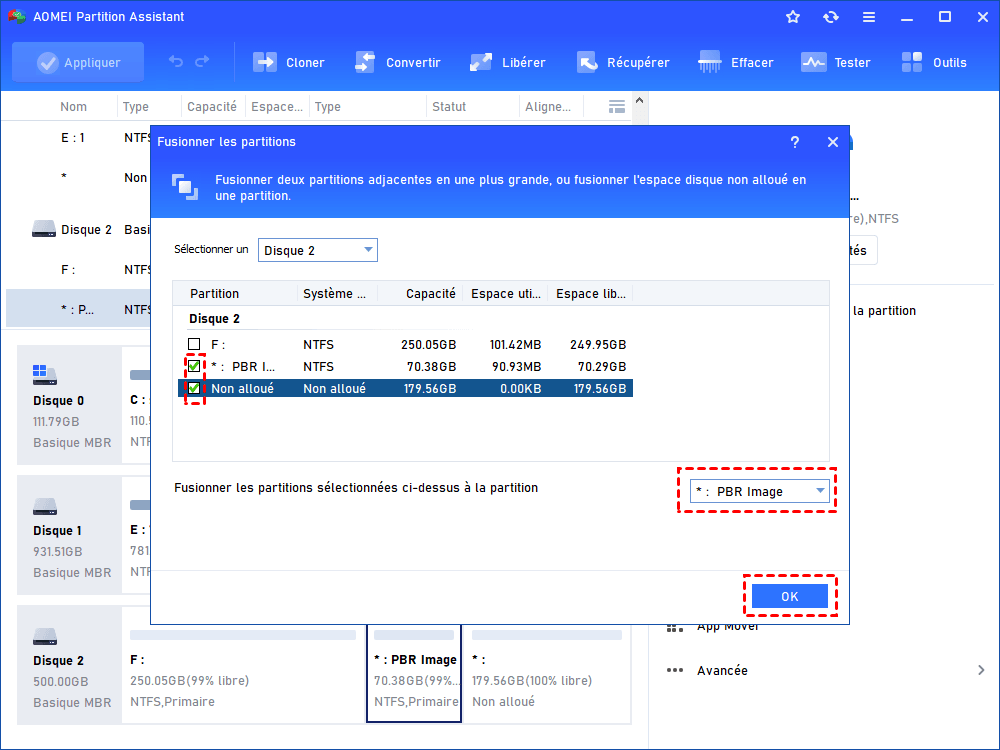Select the 179.56GB capacity cell in the Non alloué row
The width and height of the screenshot is (1000, 750).
[430, 388]
